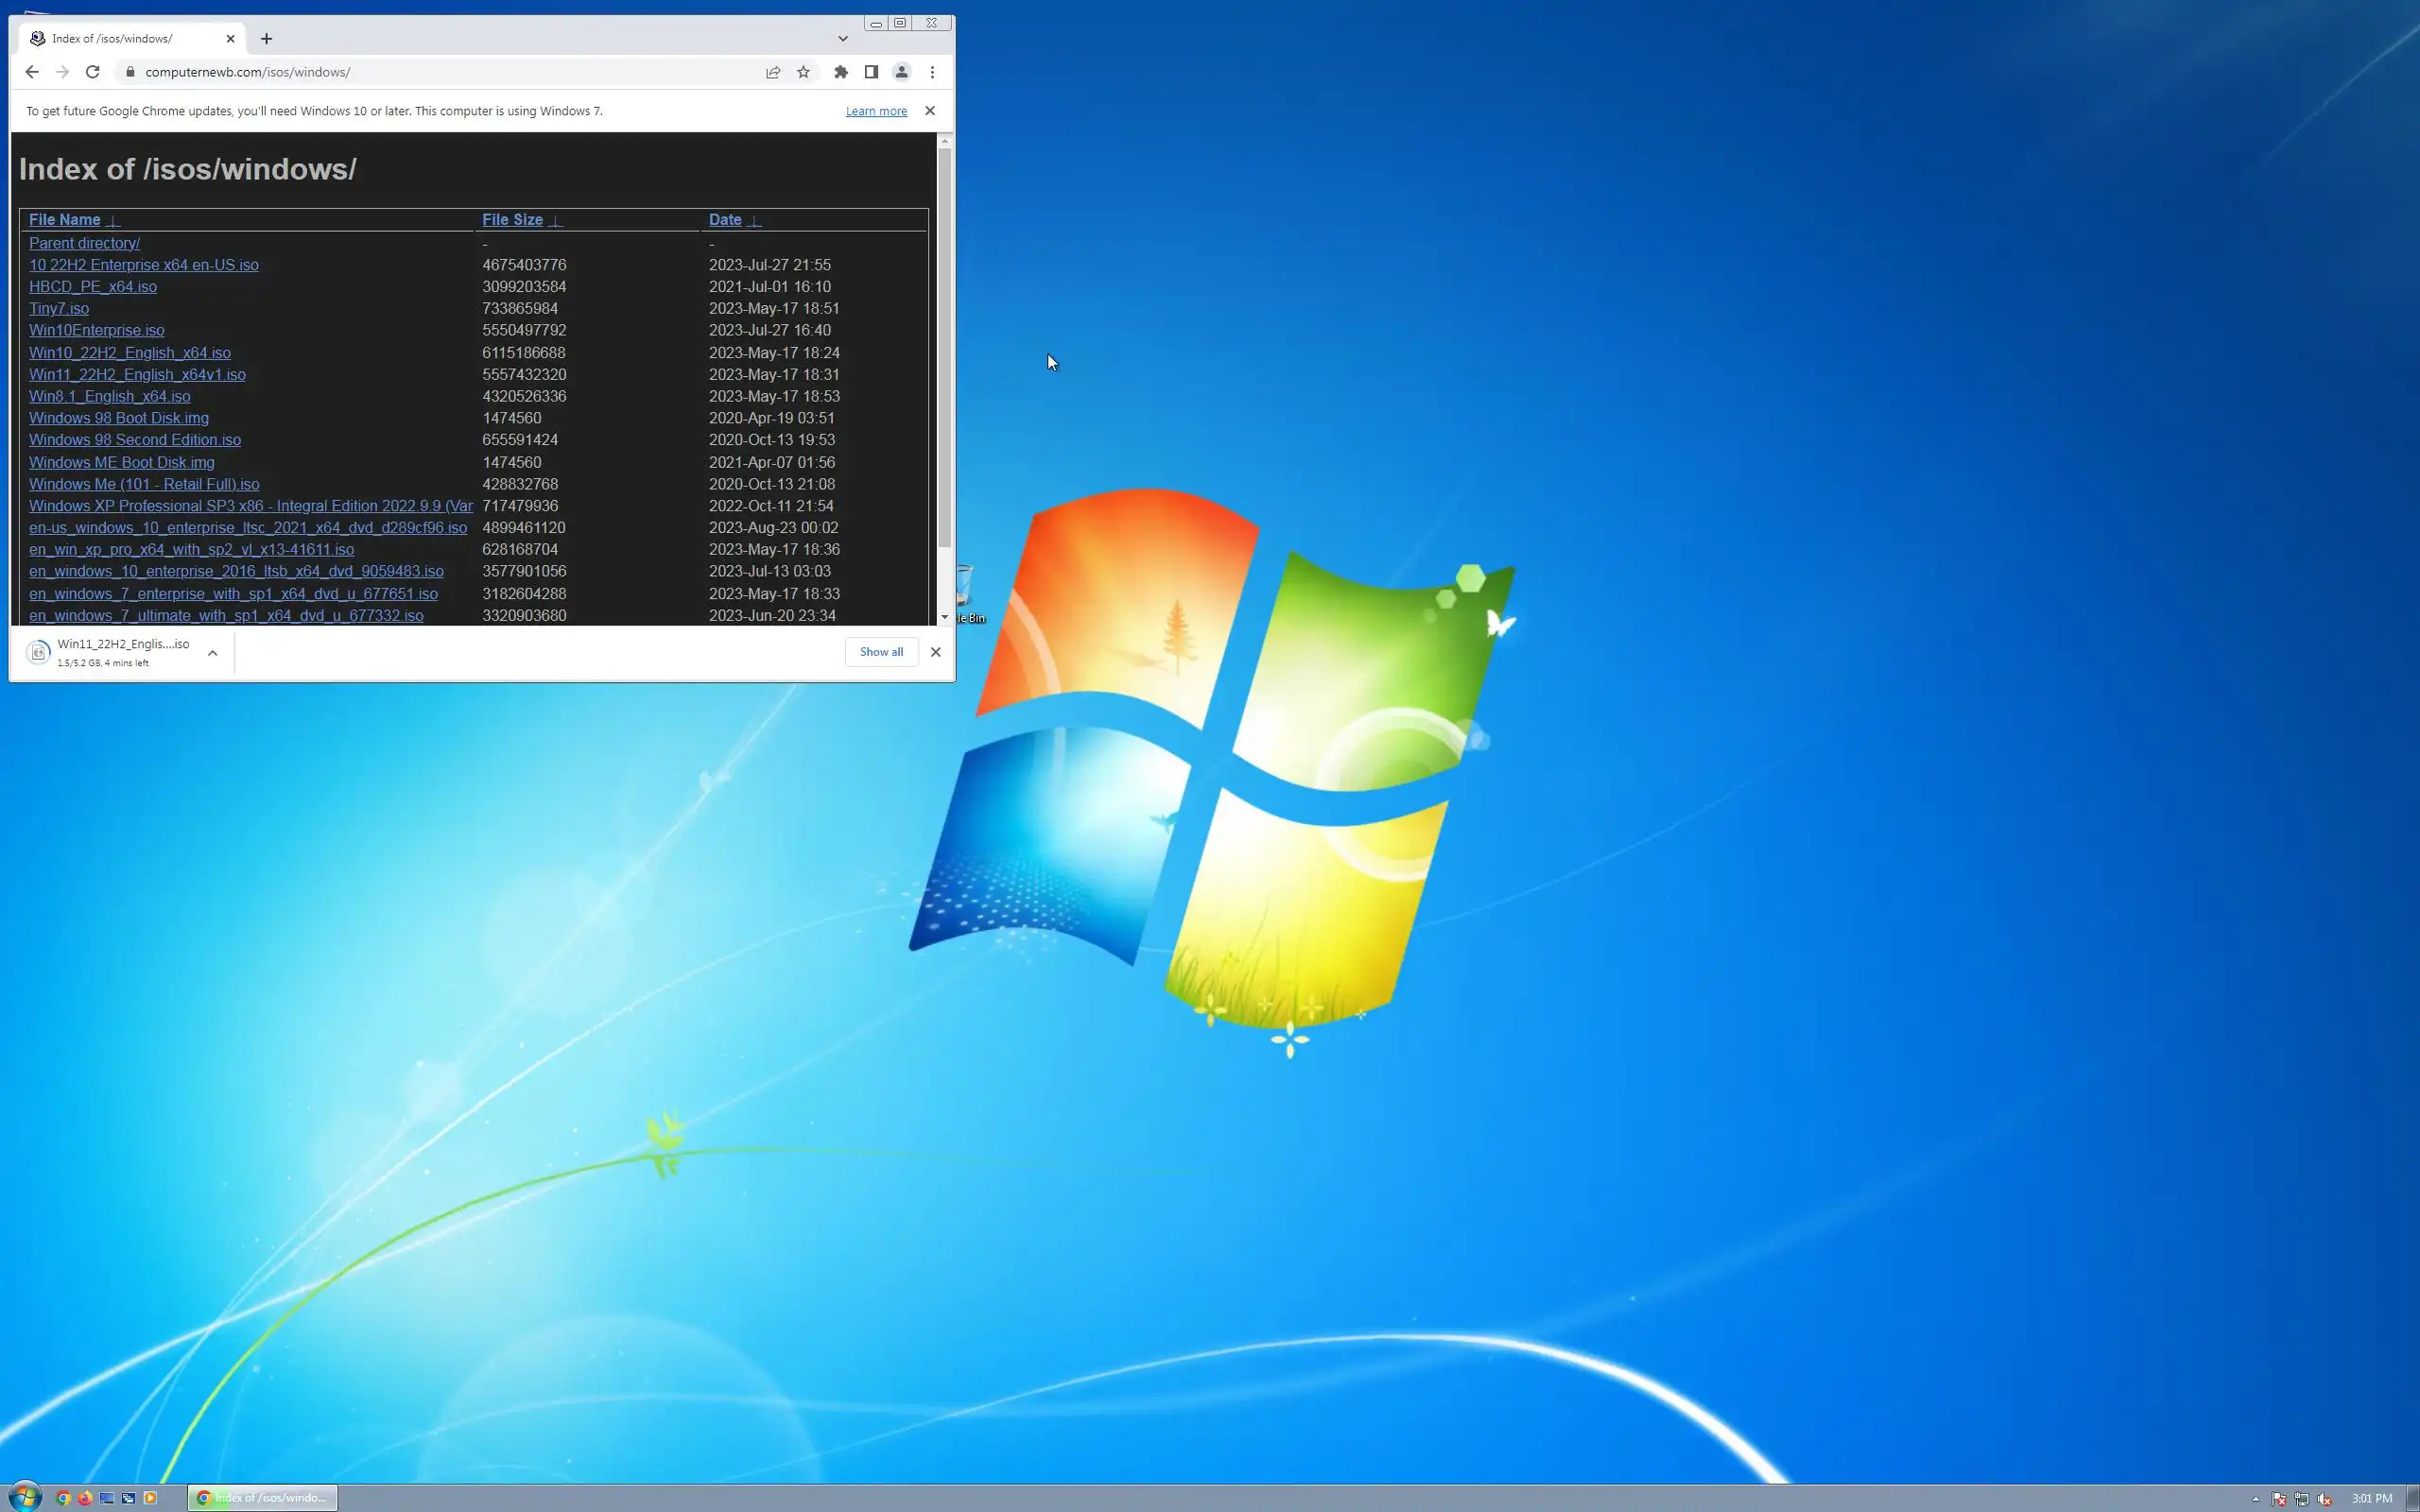The height and width of the screenshot is (1512, 2420).
Task: Click the browser Back arrow
Action: click(32, 72)
